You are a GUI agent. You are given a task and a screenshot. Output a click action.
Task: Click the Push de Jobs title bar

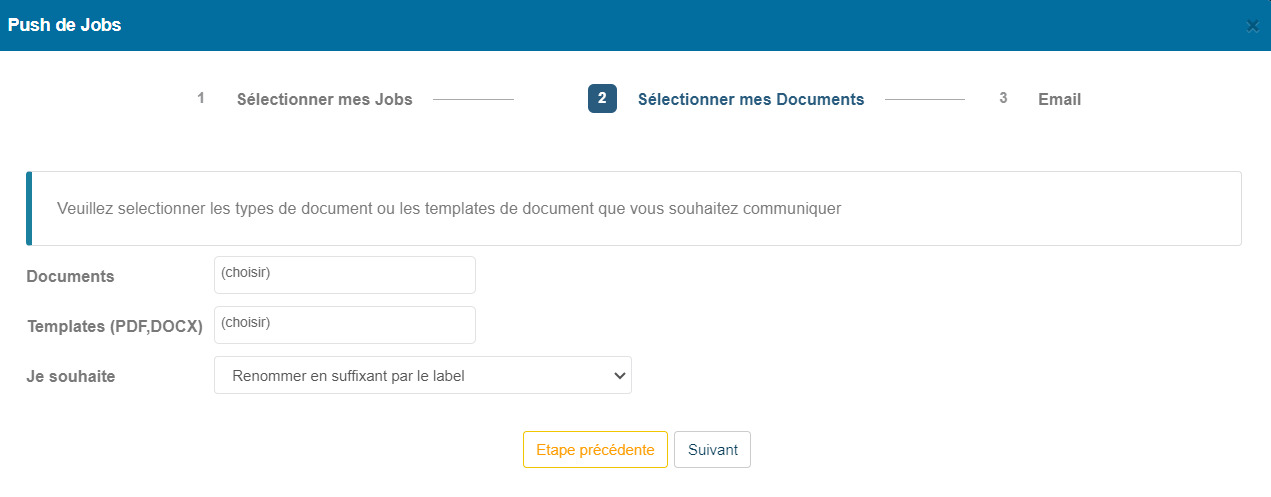click(x=635, y=25)
